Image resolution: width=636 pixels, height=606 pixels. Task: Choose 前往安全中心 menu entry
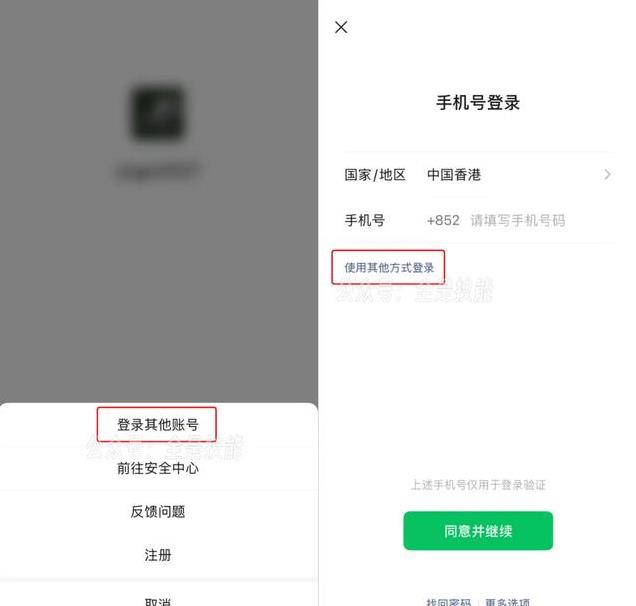158,468
